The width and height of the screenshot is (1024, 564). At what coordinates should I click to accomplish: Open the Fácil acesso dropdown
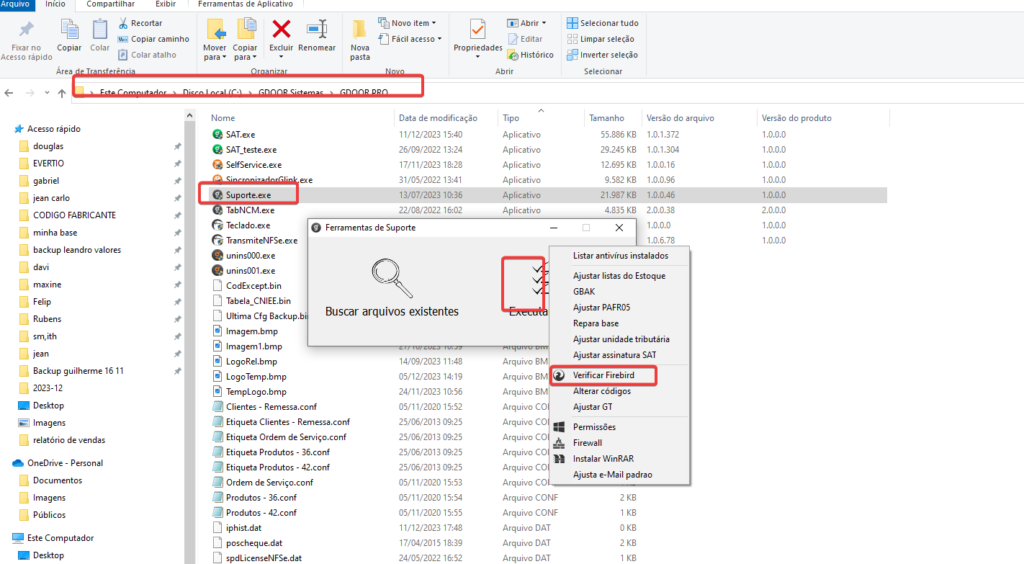[413, 39]
